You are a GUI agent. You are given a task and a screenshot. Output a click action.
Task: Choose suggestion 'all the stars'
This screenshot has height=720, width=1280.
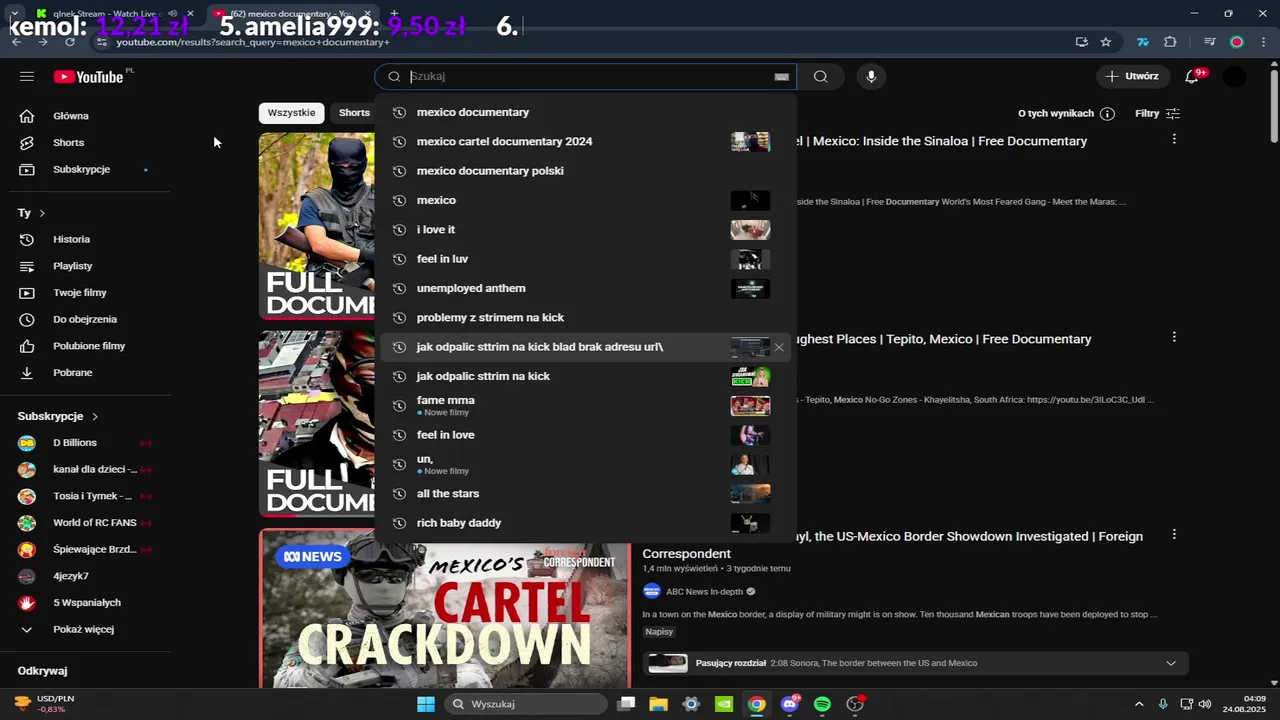coord(585,494)
